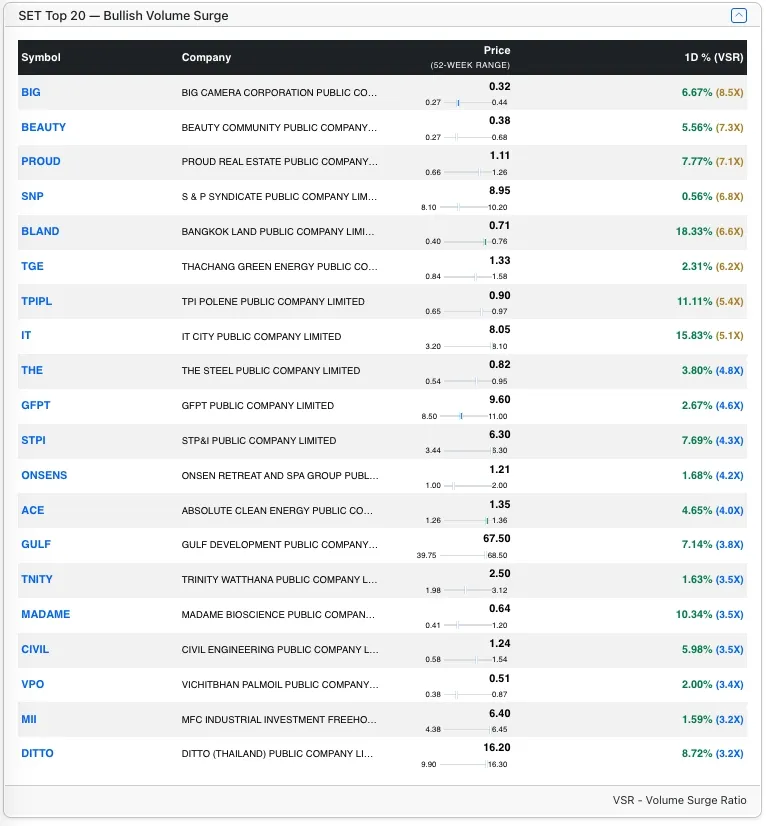Select ONSEN RETREAT AND SPA company name
766x826 pixels.
[280, 476]
